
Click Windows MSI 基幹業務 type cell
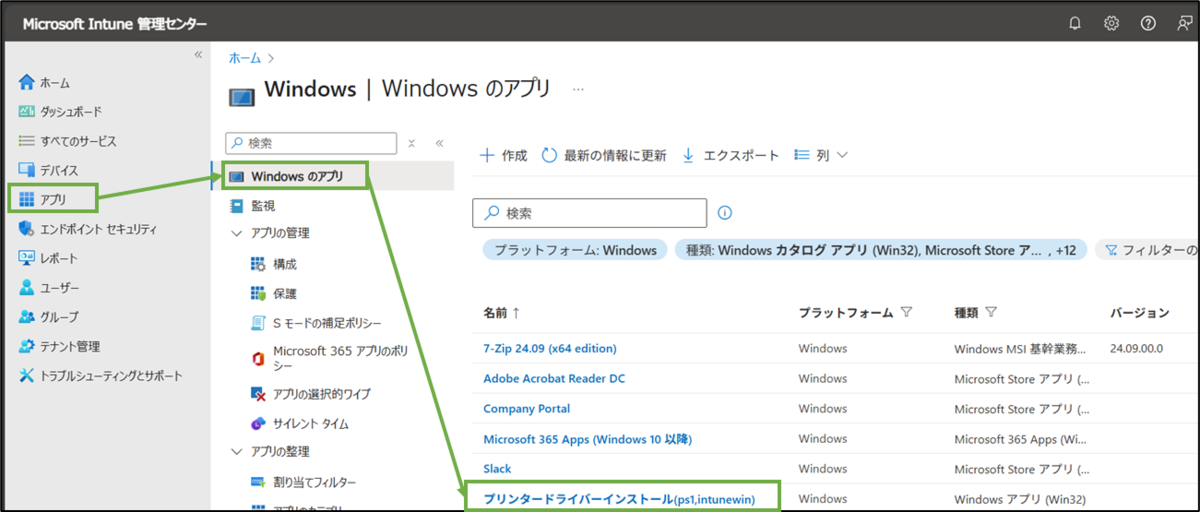click(x=1022, y=348)
